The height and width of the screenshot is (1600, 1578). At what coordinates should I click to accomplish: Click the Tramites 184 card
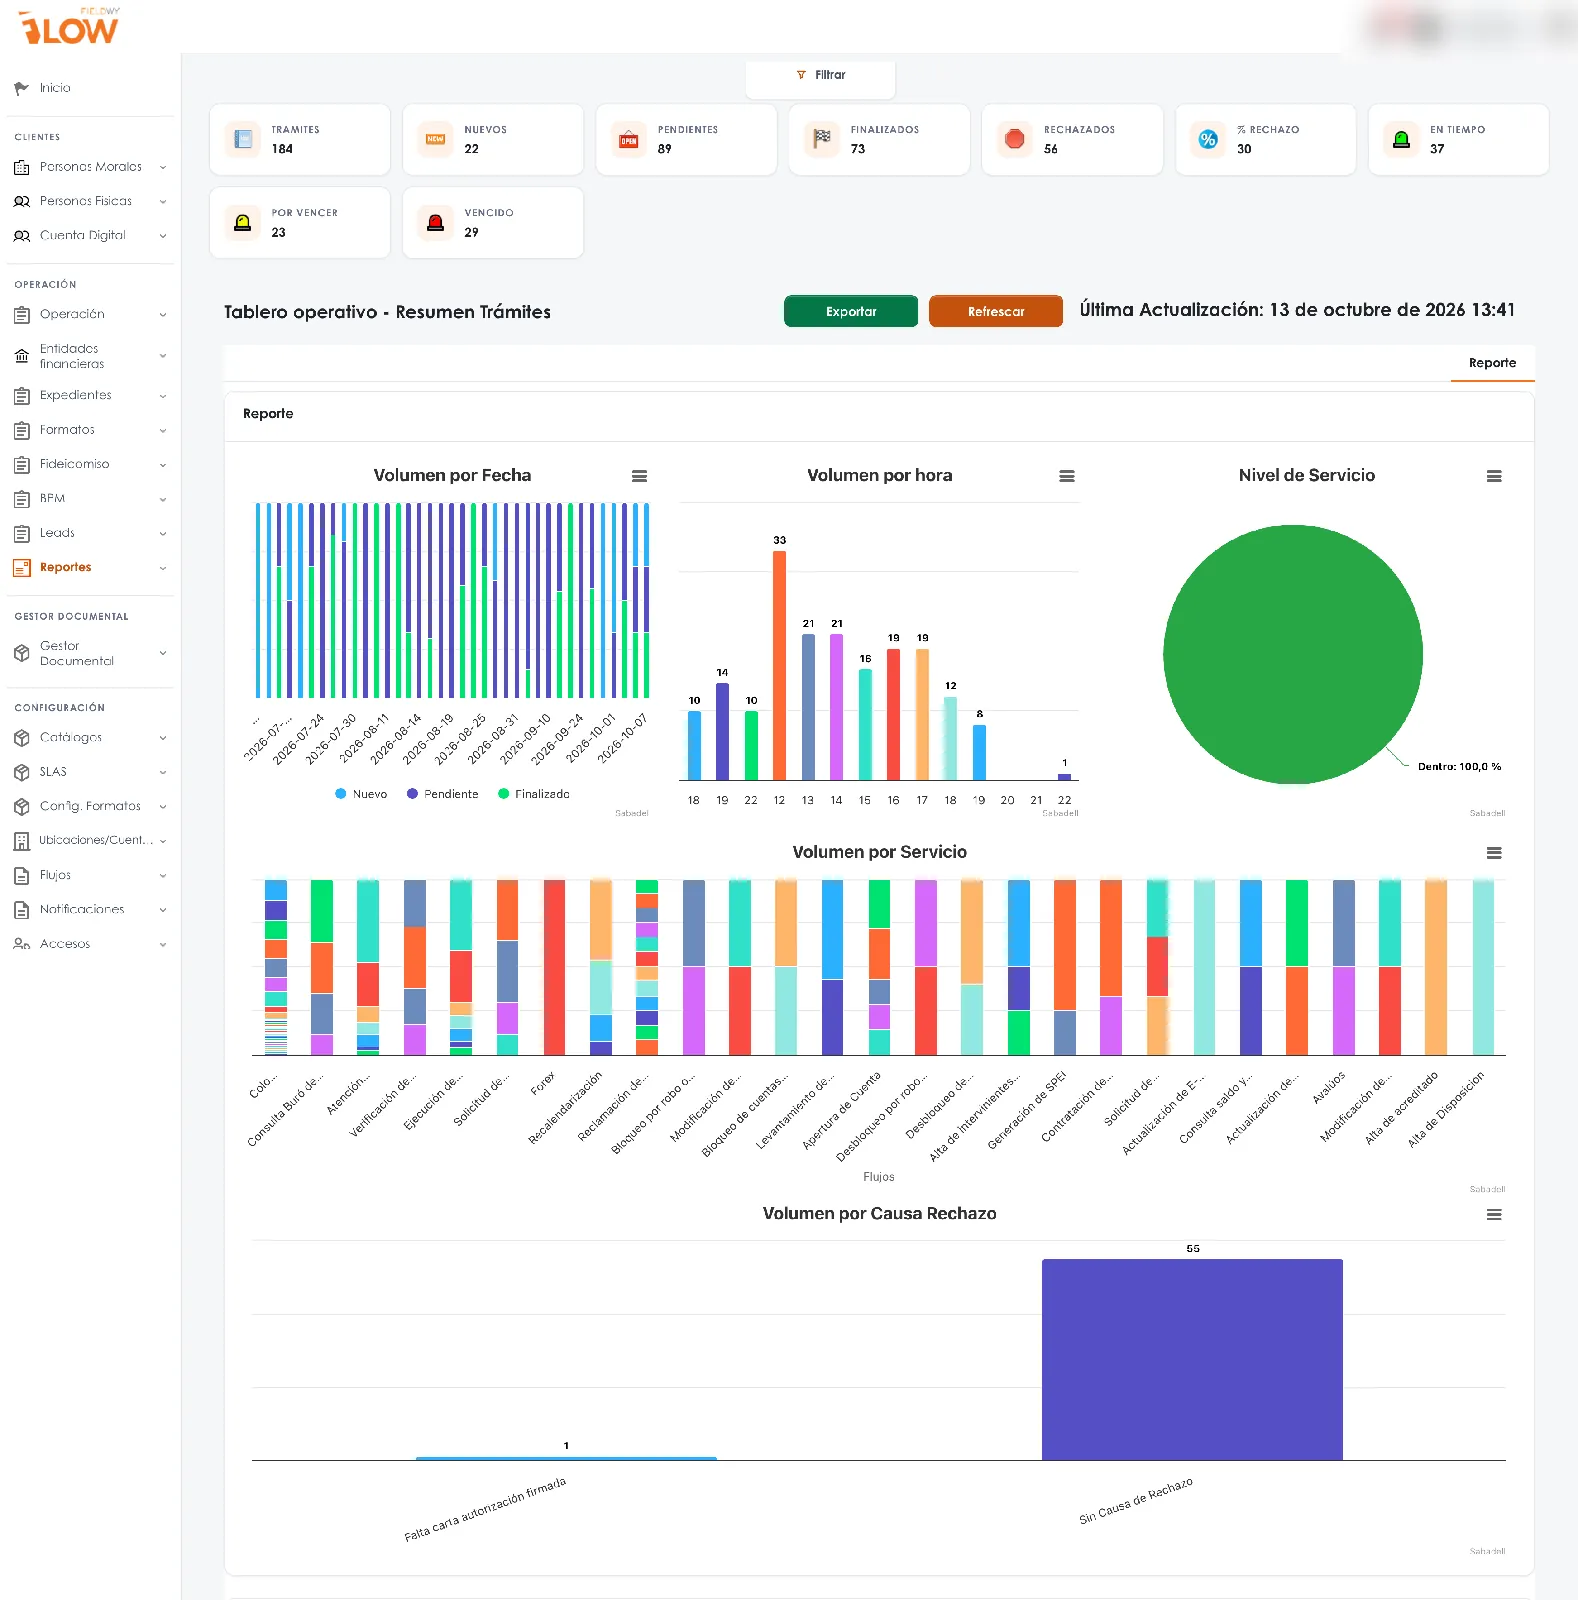(300, 140)
